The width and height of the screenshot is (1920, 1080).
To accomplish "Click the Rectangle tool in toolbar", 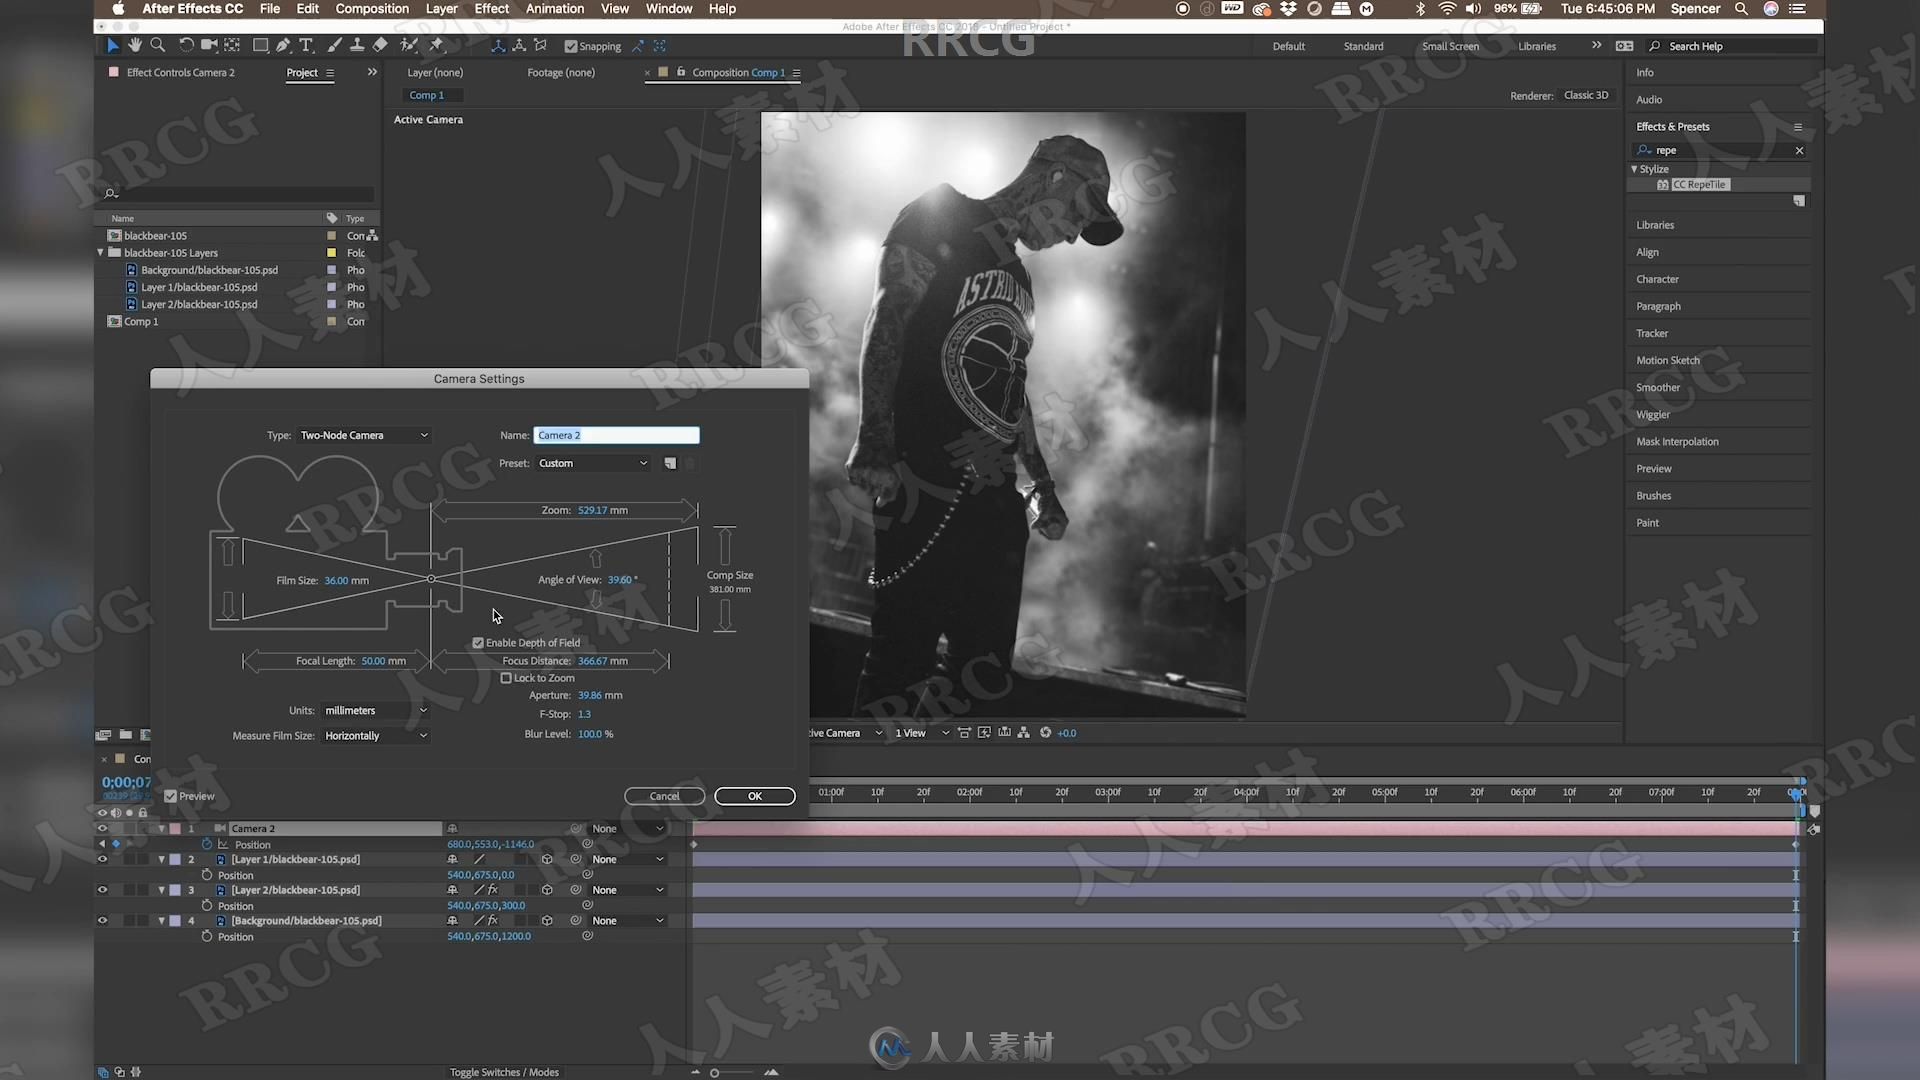I will (x=258, y=45).
